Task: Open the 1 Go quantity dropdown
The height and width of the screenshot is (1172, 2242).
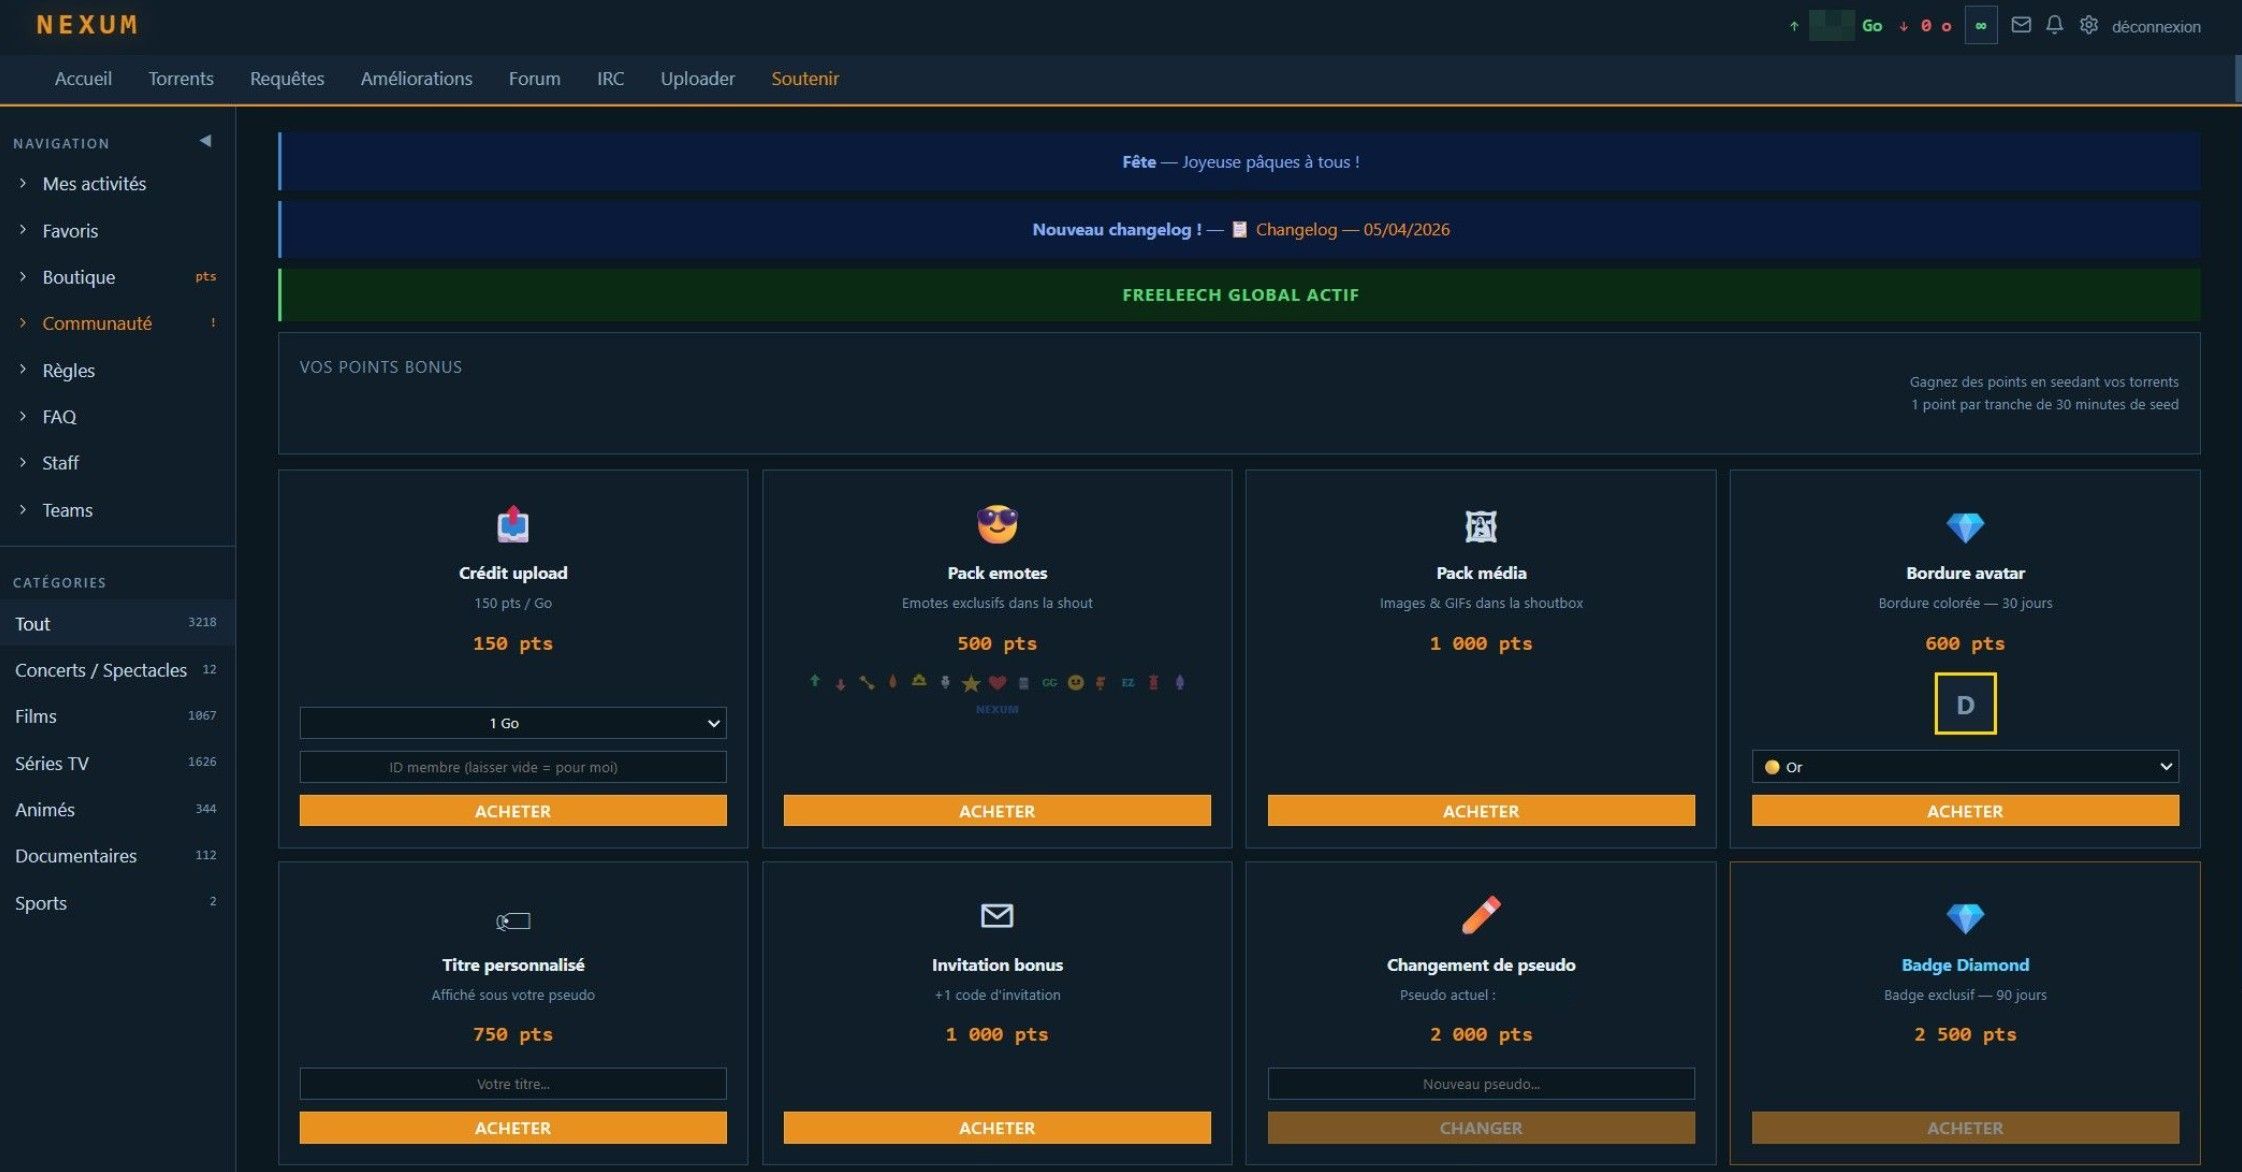Action: [x=513, y=723]
